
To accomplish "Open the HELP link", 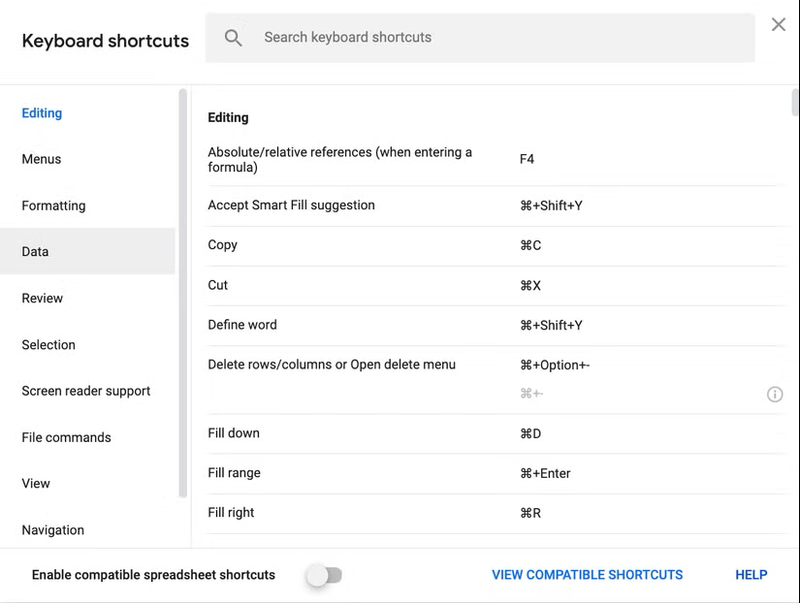I will 751,575.
